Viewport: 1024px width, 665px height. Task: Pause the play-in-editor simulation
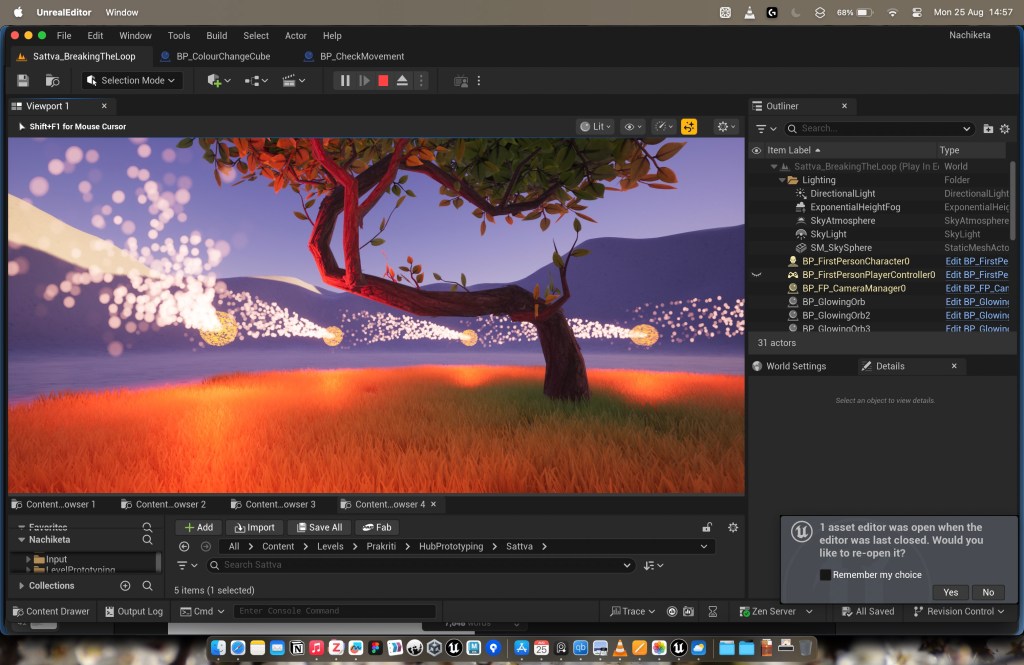345,81
